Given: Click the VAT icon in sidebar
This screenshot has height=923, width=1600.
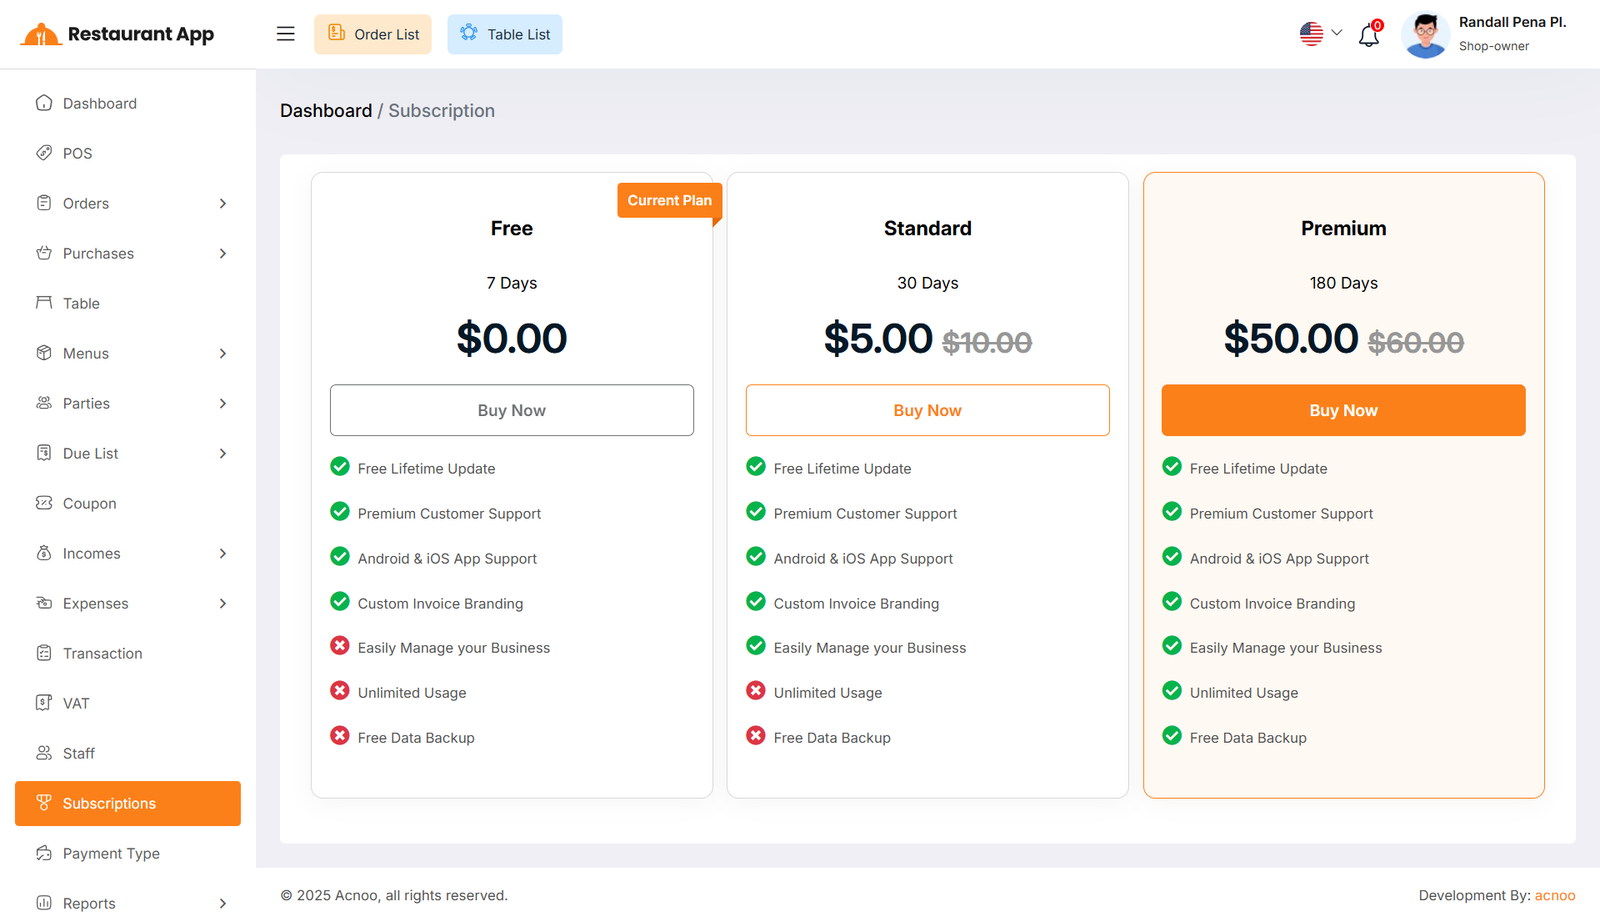Looking at the screenshot, I should click(44, 703).
